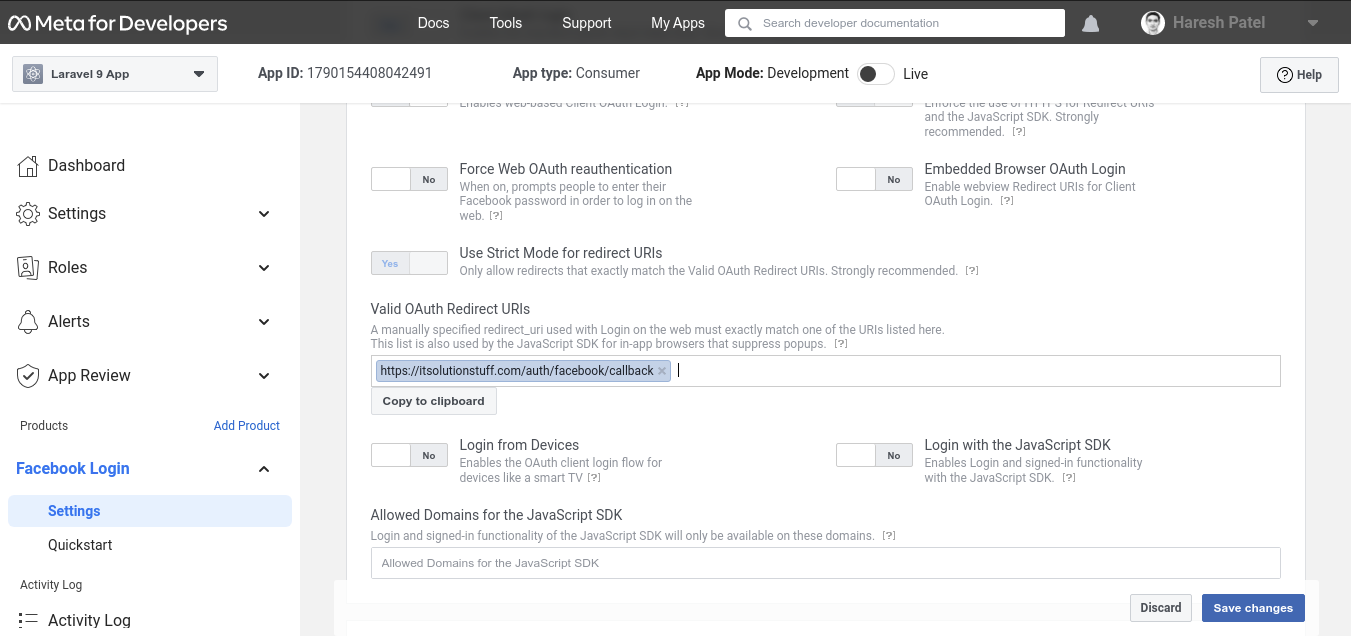The width and height of the screenshot is (1351, 636).
Task: Click the Settings gear icon in sidebar
Action: point(28,214)
